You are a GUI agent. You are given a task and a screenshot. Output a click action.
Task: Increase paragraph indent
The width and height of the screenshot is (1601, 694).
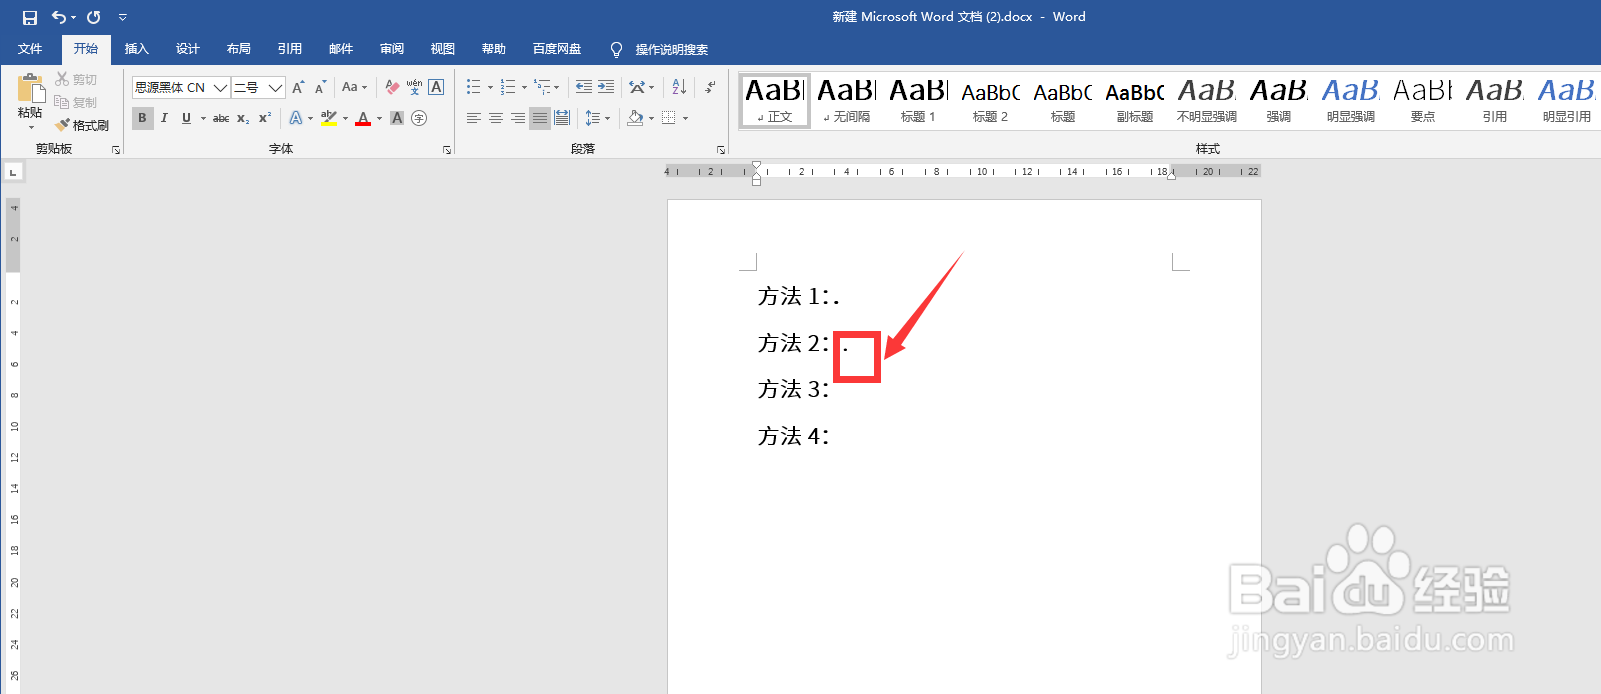pos(606,88)
